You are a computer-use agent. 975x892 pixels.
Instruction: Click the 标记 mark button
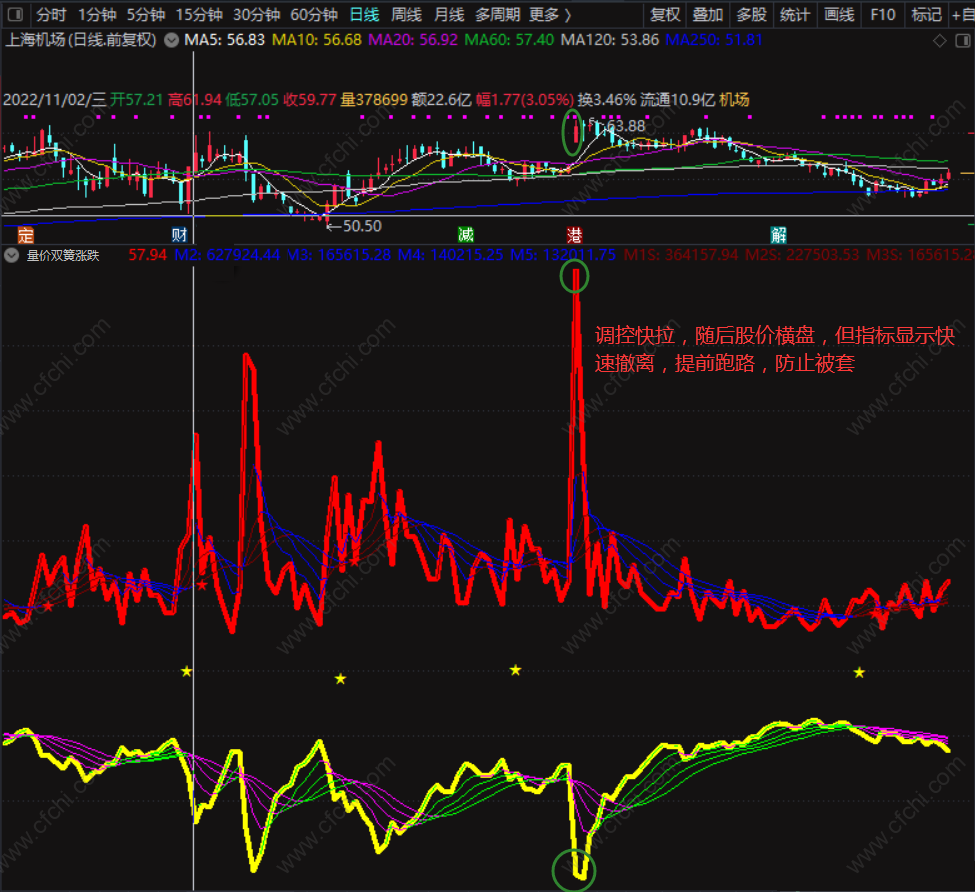pos(926,14)
